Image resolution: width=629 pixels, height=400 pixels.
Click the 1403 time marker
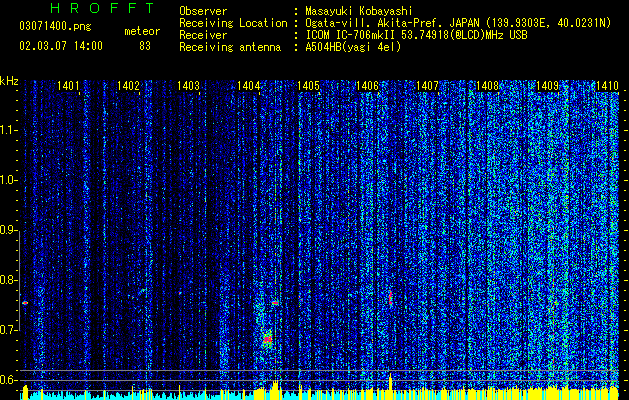tap(188, 85)
